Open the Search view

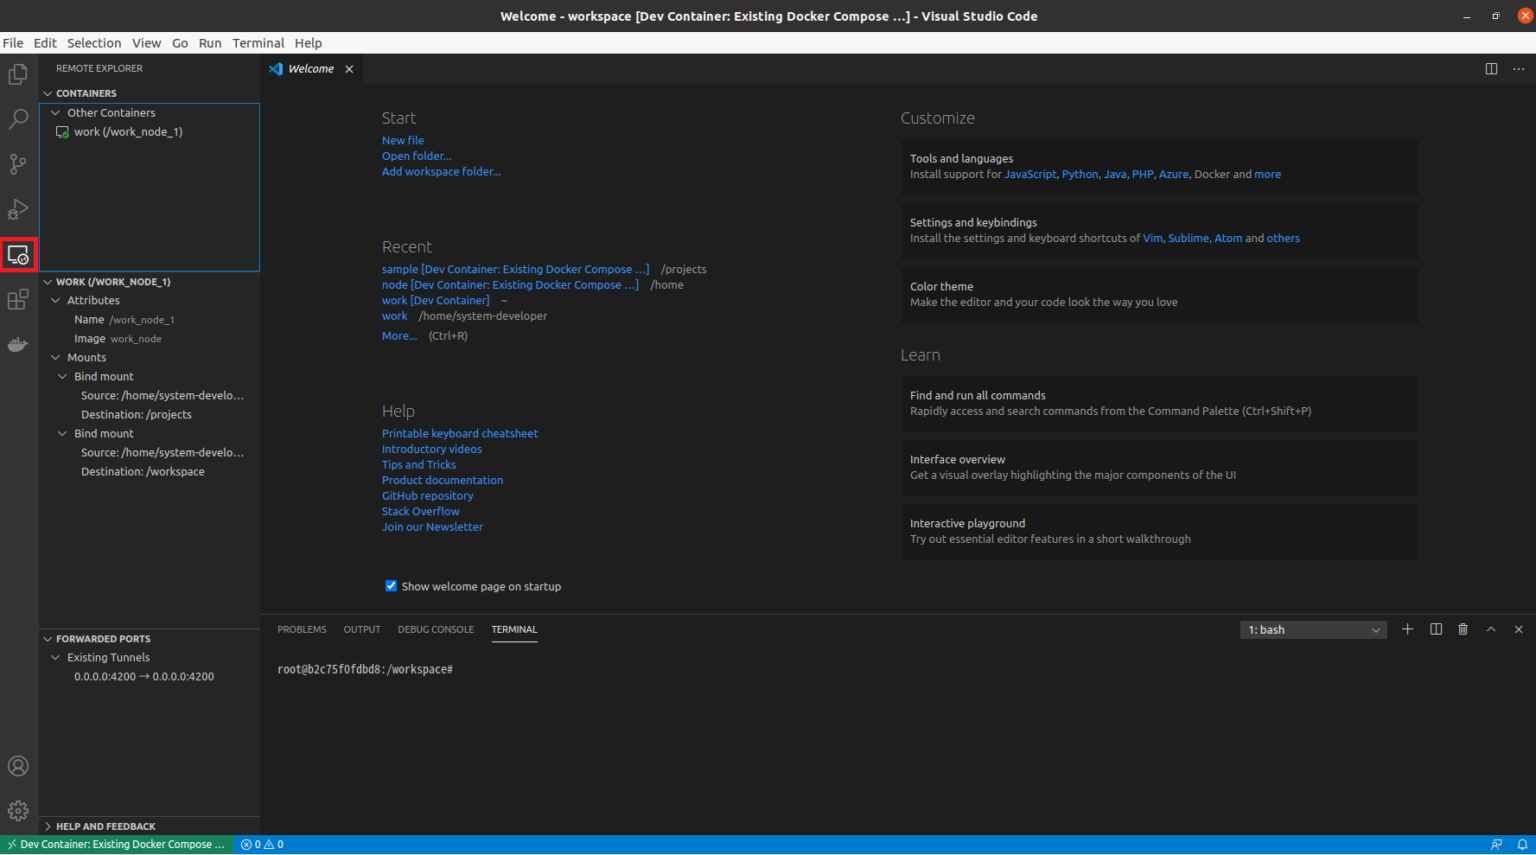click(x=18, y=118)
